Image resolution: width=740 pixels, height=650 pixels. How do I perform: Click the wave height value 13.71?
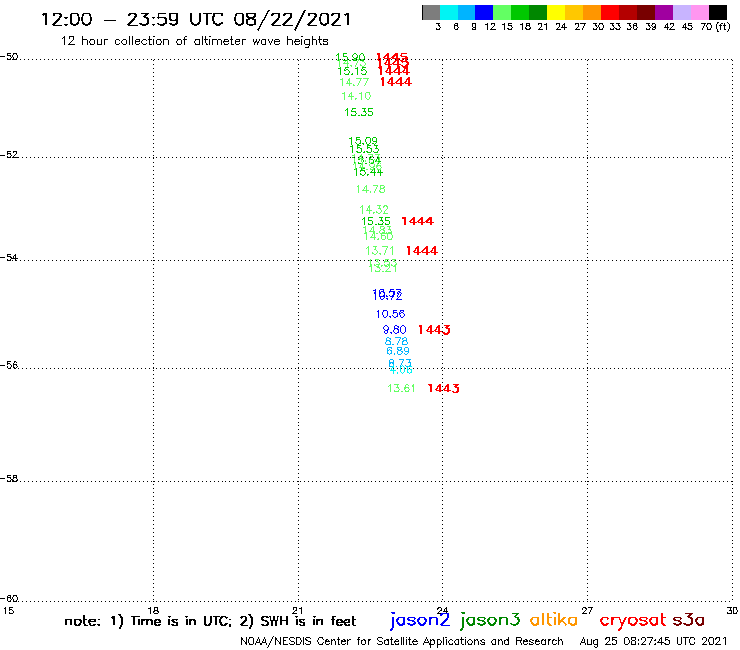point(379,251)
